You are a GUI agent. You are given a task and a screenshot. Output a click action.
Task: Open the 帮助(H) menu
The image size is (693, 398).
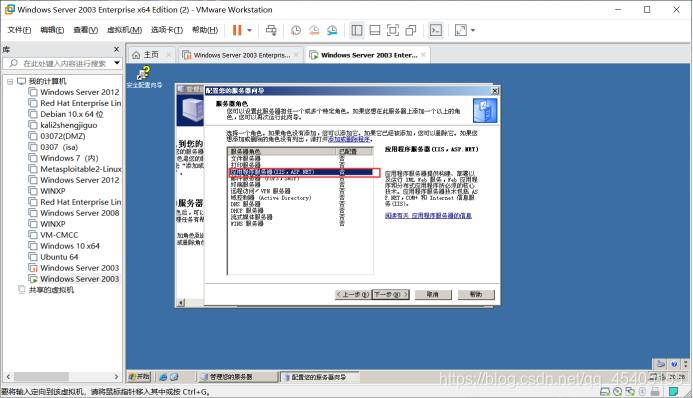point(205,30)
